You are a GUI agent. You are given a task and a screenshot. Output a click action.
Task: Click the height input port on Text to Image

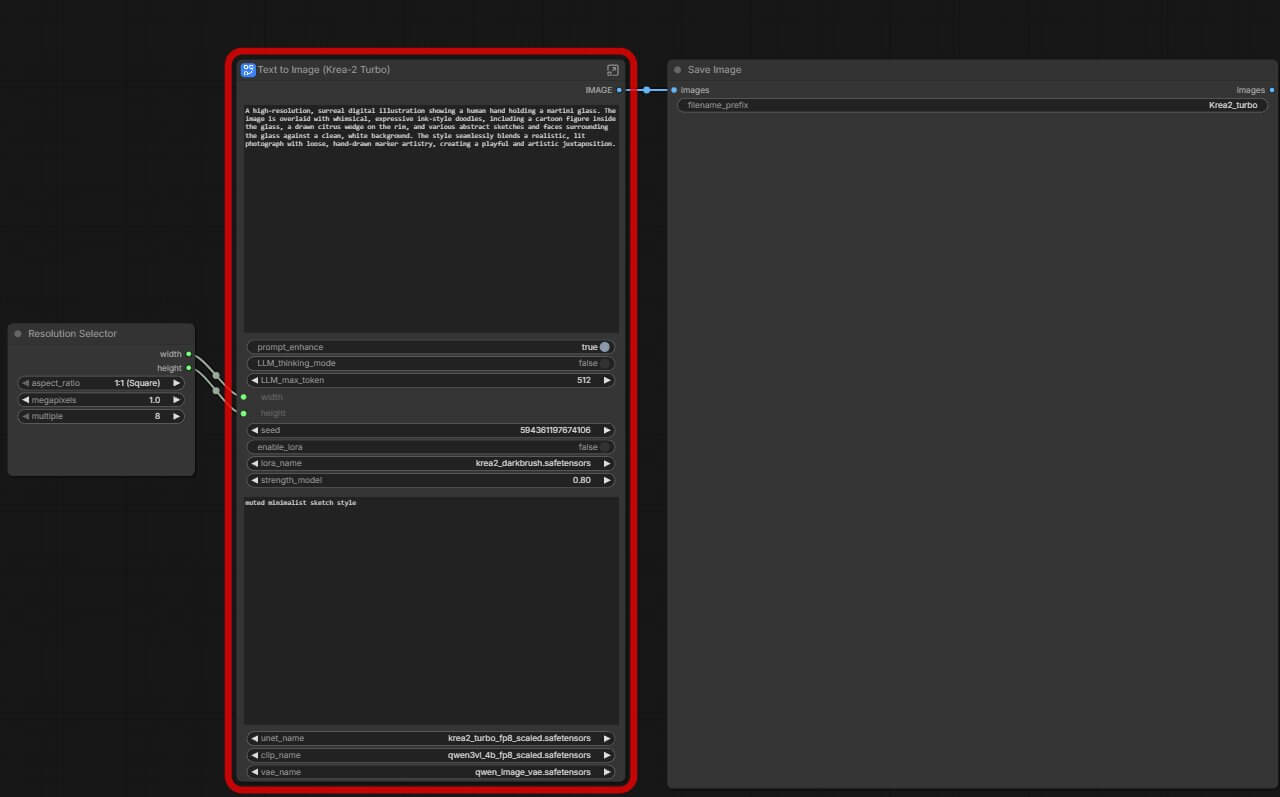pyautogui.click(x=243, y=413)
